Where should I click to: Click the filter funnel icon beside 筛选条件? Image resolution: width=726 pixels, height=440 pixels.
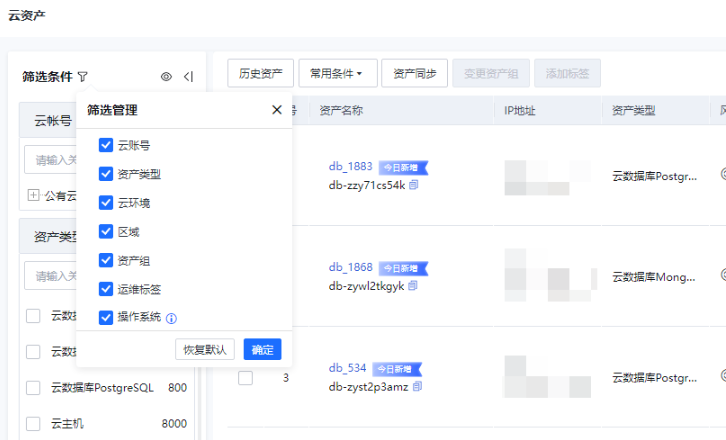[82, 76]
